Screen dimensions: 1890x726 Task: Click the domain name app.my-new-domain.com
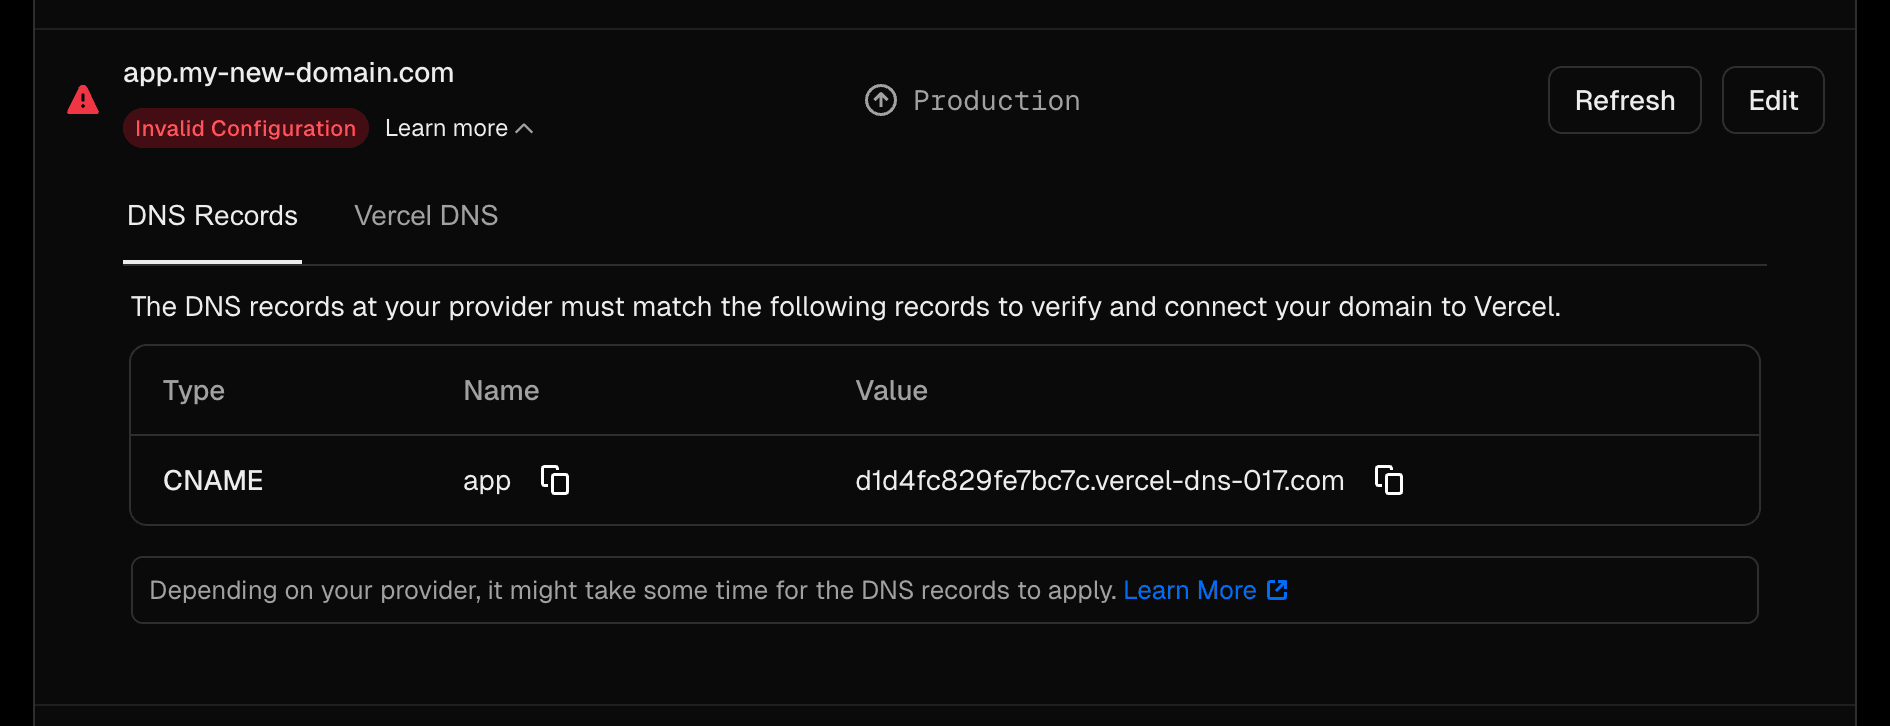pos(289,72)
